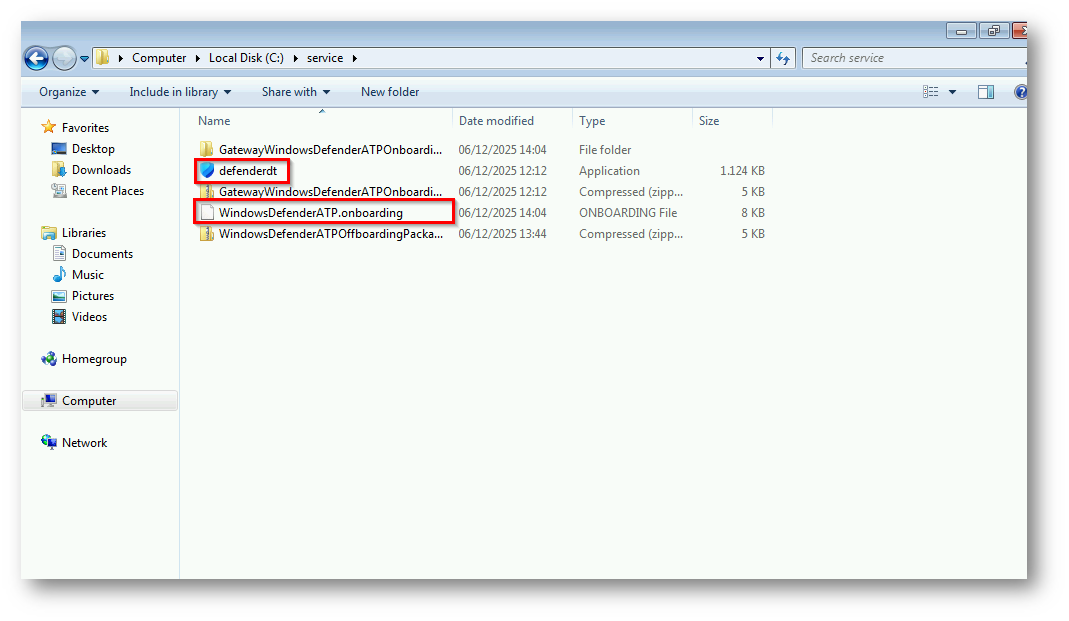Image resolution: width=1069 pixels, height=621 pixels.
Task: Click the Documents library icon
Action: pos(59,254)
